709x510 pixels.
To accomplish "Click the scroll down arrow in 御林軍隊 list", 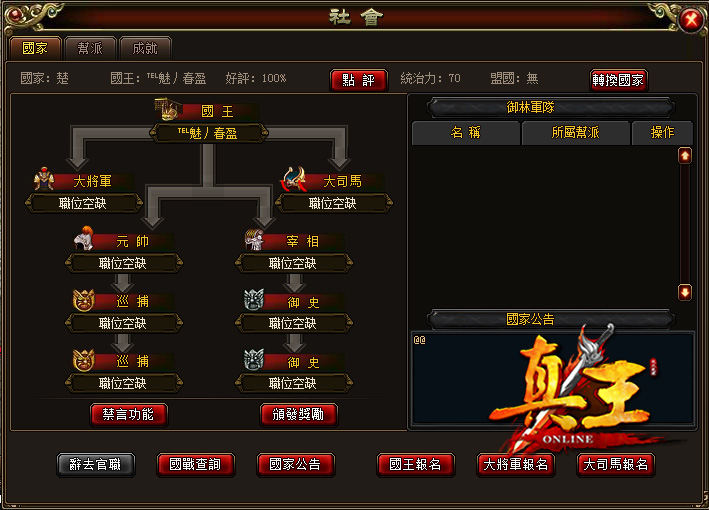I will (685, 292).
